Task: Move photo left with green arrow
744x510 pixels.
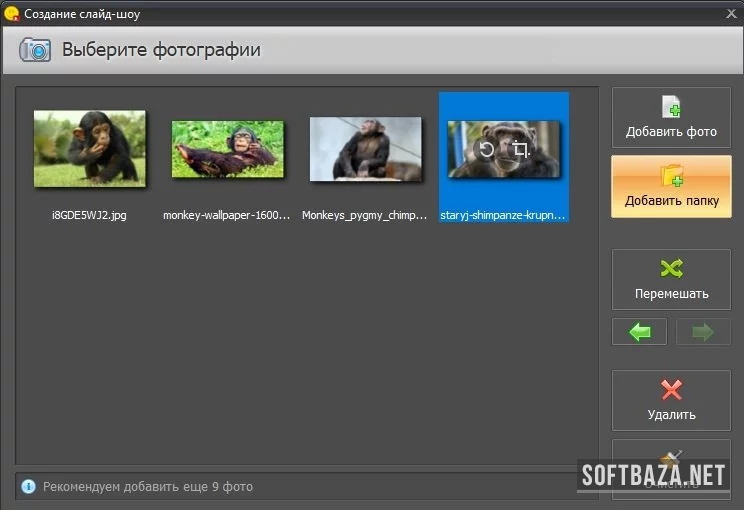Action: [640, 332]
